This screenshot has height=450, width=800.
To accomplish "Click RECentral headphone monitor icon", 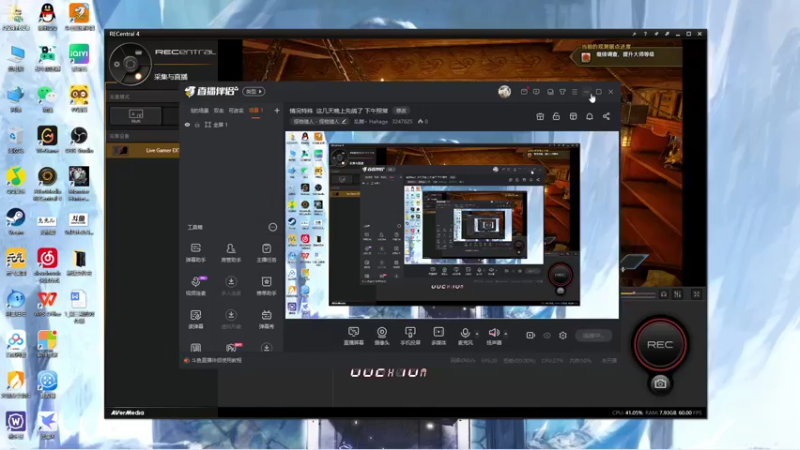I will [663, 294].
